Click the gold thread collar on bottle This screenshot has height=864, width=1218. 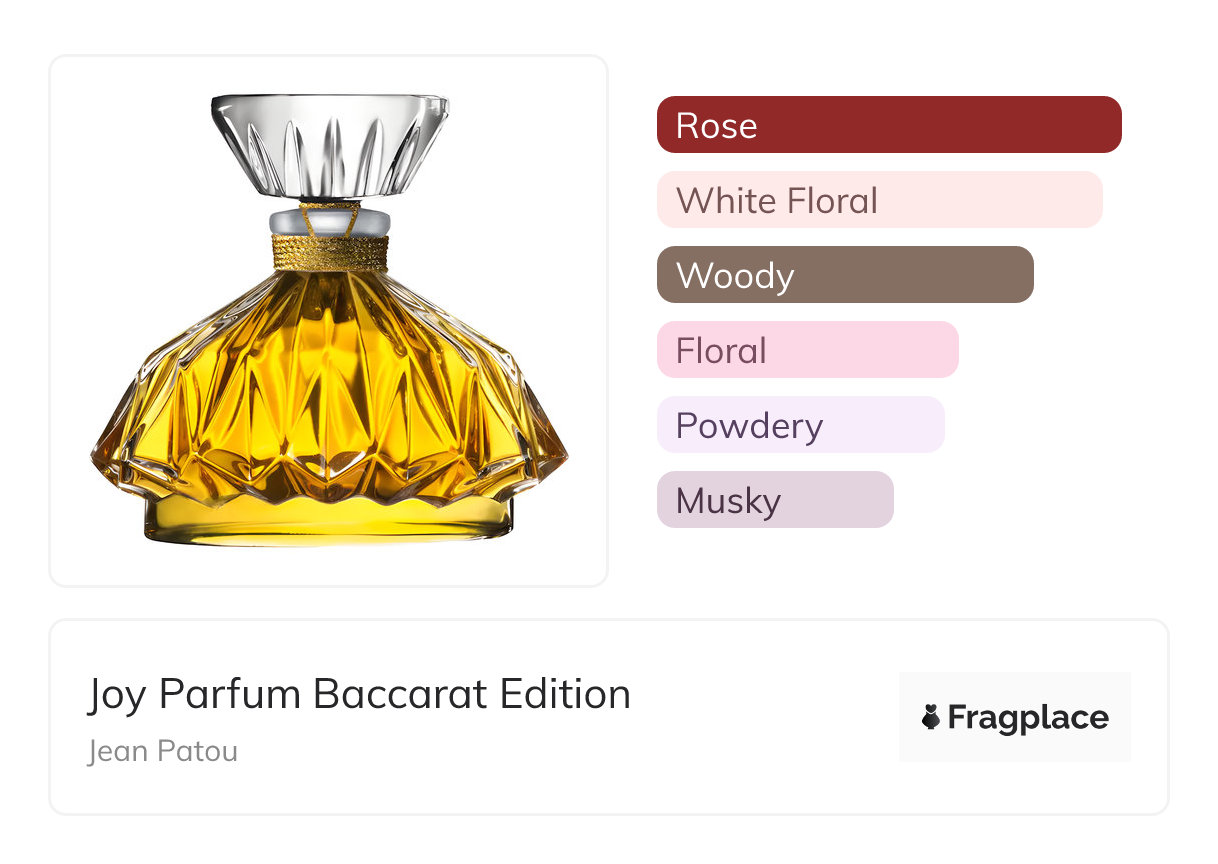click(x=329, y=251)
